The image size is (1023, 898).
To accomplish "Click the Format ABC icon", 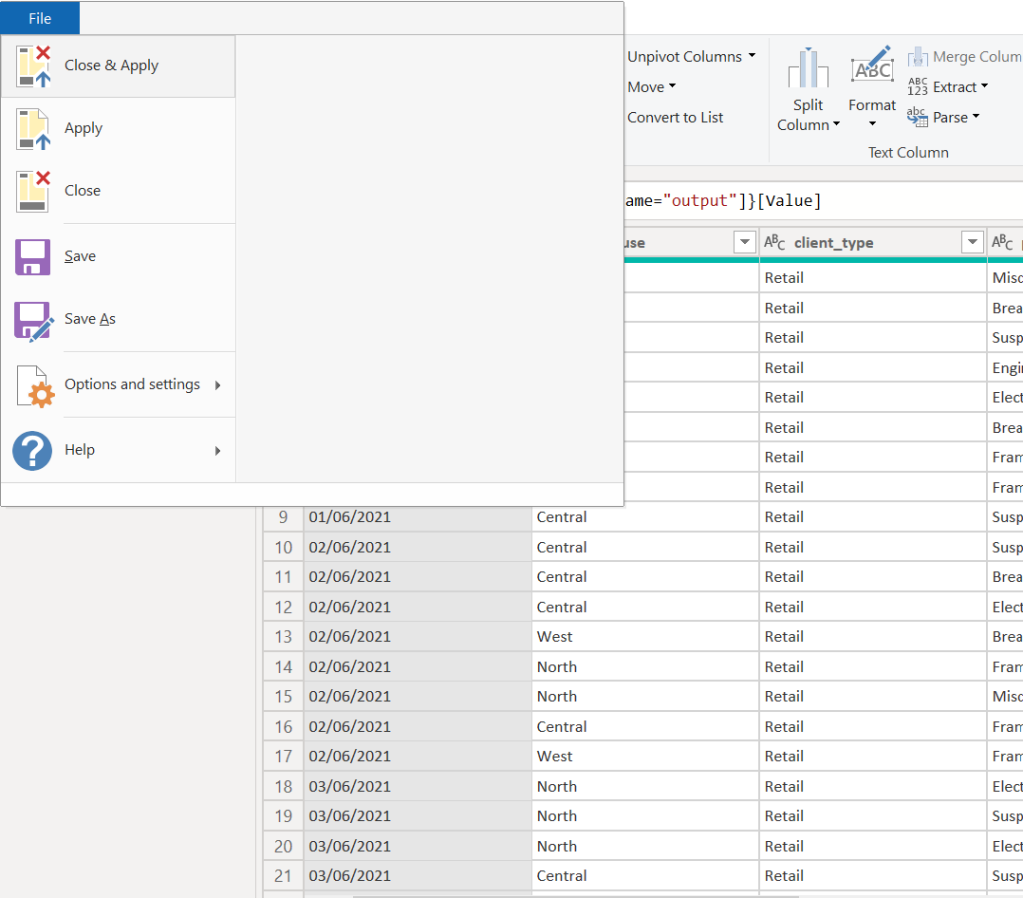I will click(x=872, y=66).
